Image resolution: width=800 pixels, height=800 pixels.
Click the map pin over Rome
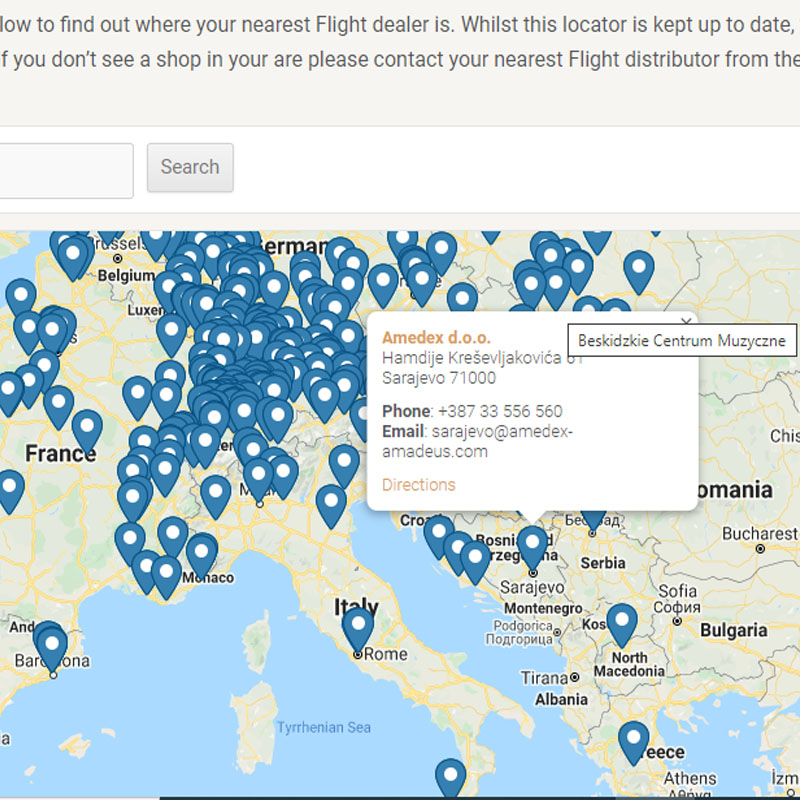click(357, 626)
